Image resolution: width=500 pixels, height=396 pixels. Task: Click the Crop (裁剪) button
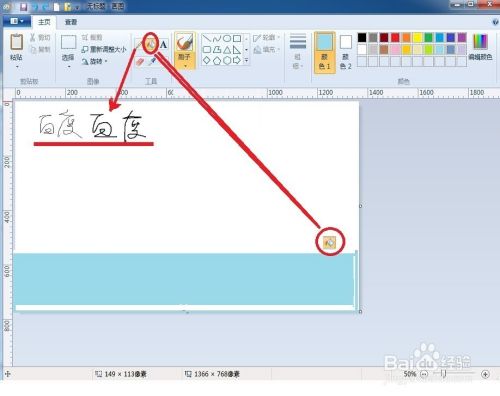click(x=92, y=37)
